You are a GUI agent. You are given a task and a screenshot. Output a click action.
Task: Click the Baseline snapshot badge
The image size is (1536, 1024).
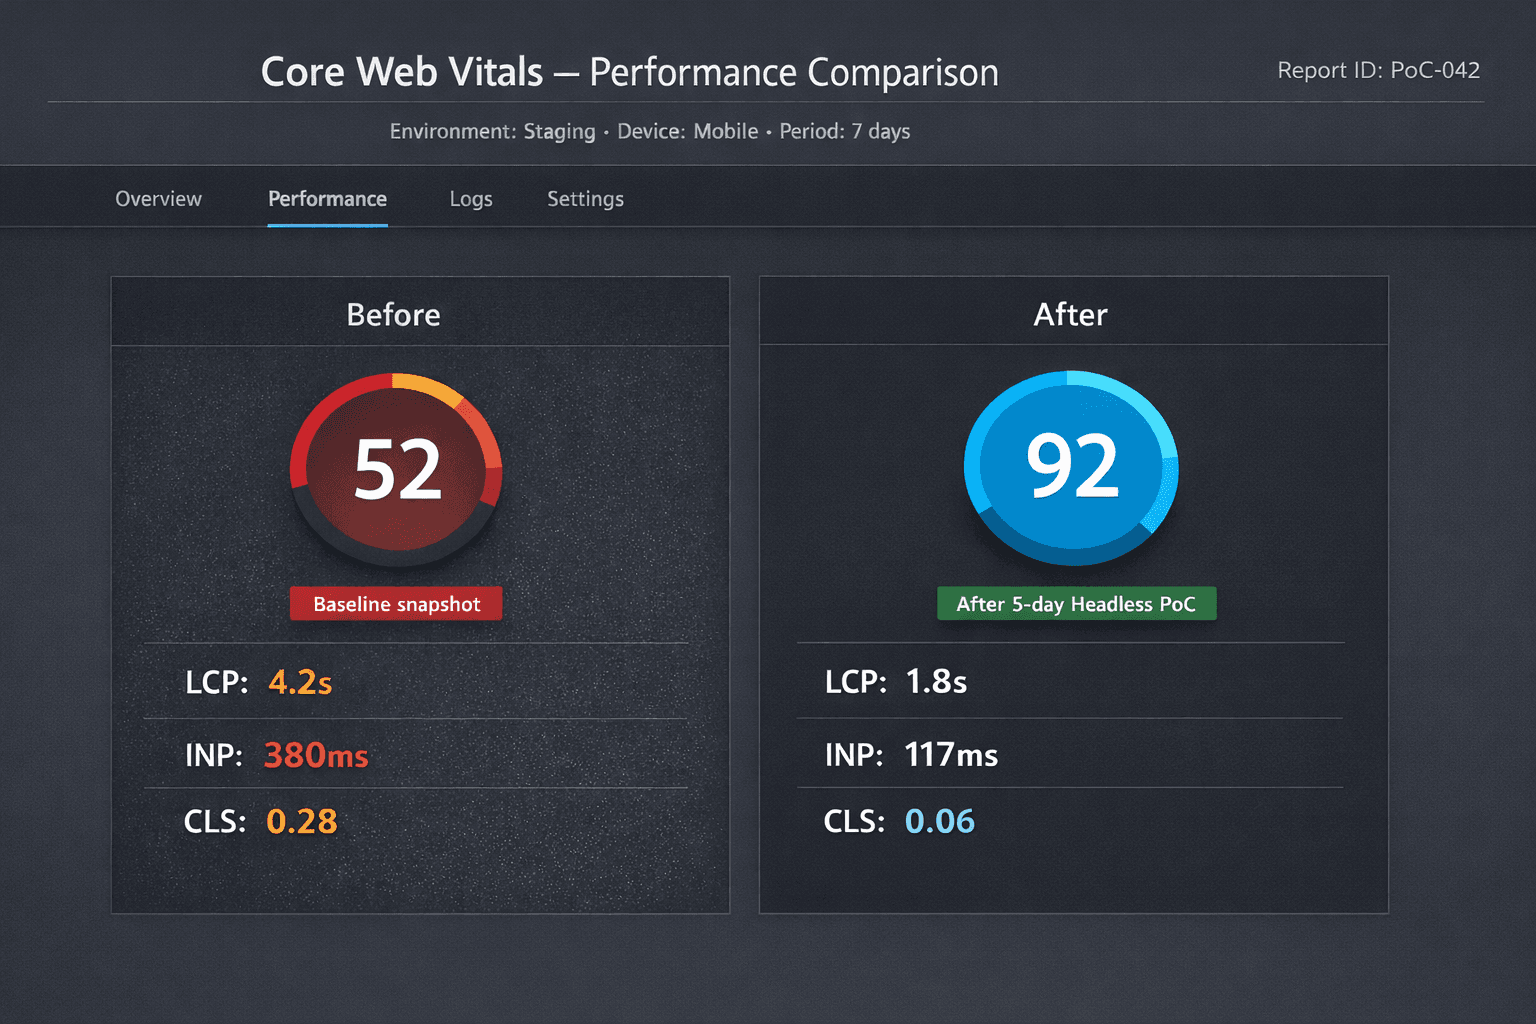pyautogui.click(x=396, y=603)
